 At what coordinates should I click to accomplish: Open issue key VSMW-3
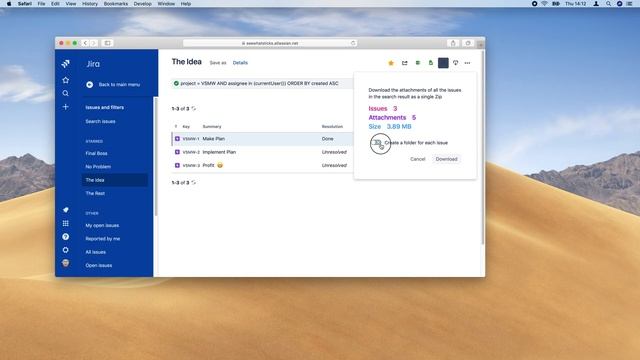191,165
